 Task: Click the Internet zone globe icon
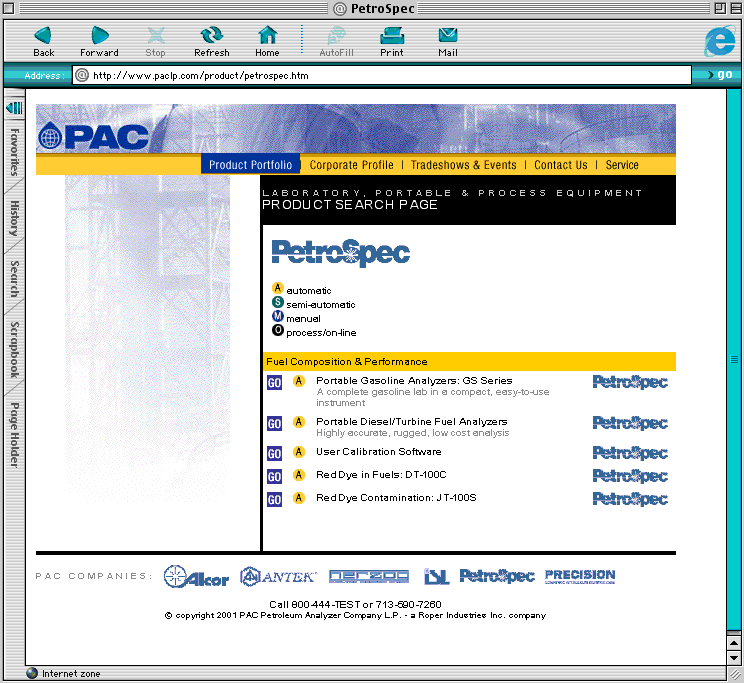tap(32, 673)
